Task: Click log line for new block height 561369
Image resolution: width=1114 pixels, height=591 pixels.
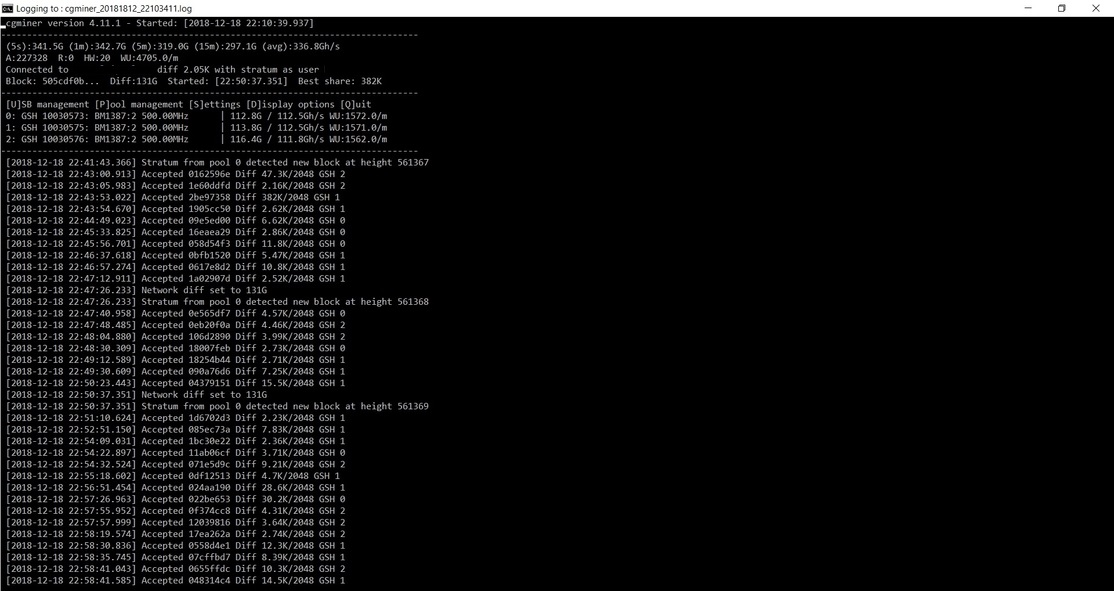Action: 217,406
